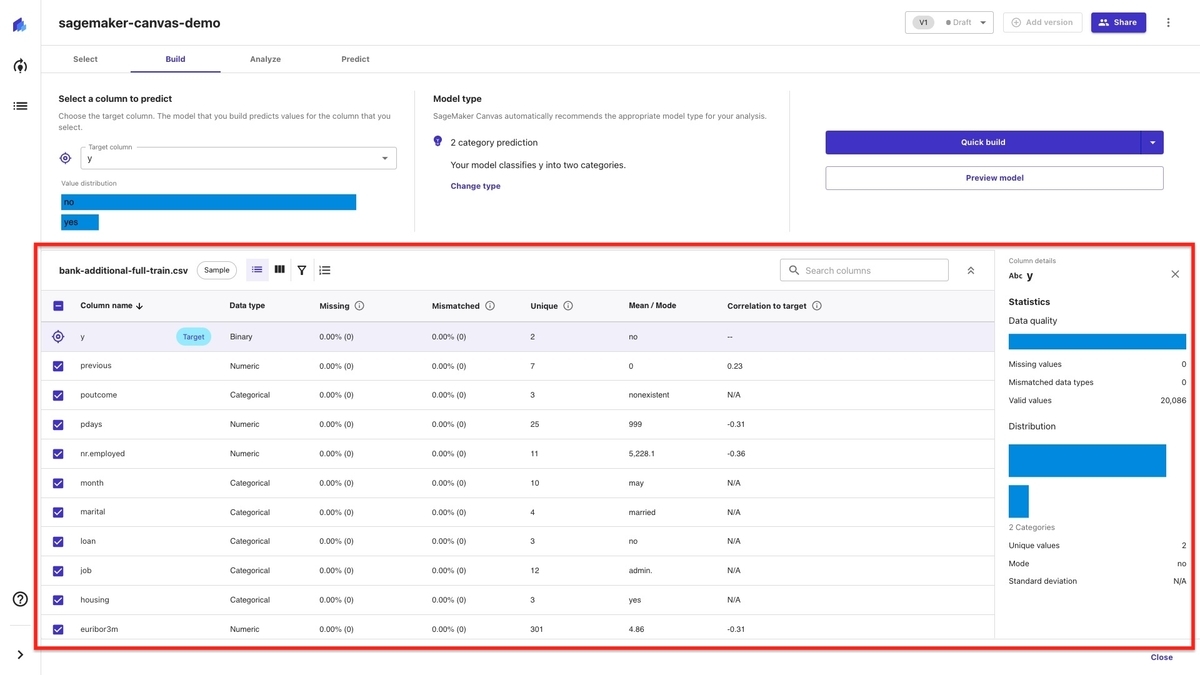Click the Mismatched info icon
Screen dimensions: 1200x675
[490, 306]
